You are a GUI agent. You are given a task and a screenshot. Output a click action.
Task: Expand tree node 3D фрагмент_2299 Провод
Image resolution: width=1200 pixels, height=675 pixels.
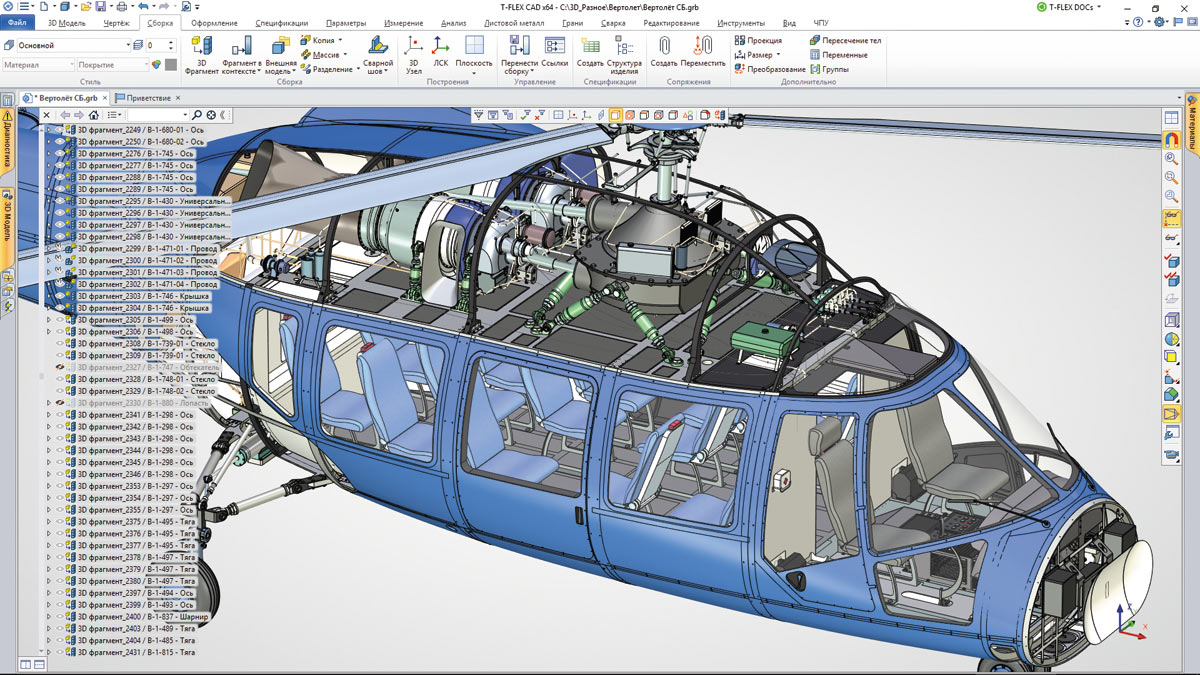click(x=49, y=248)
